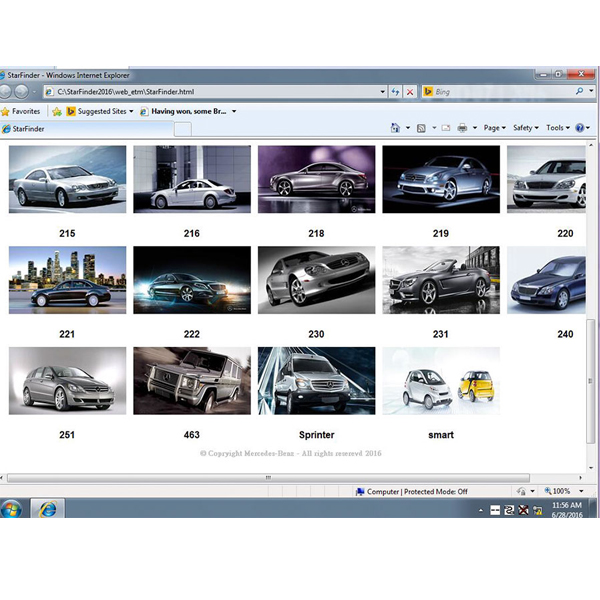Open a new blank tab

(183, 129)
